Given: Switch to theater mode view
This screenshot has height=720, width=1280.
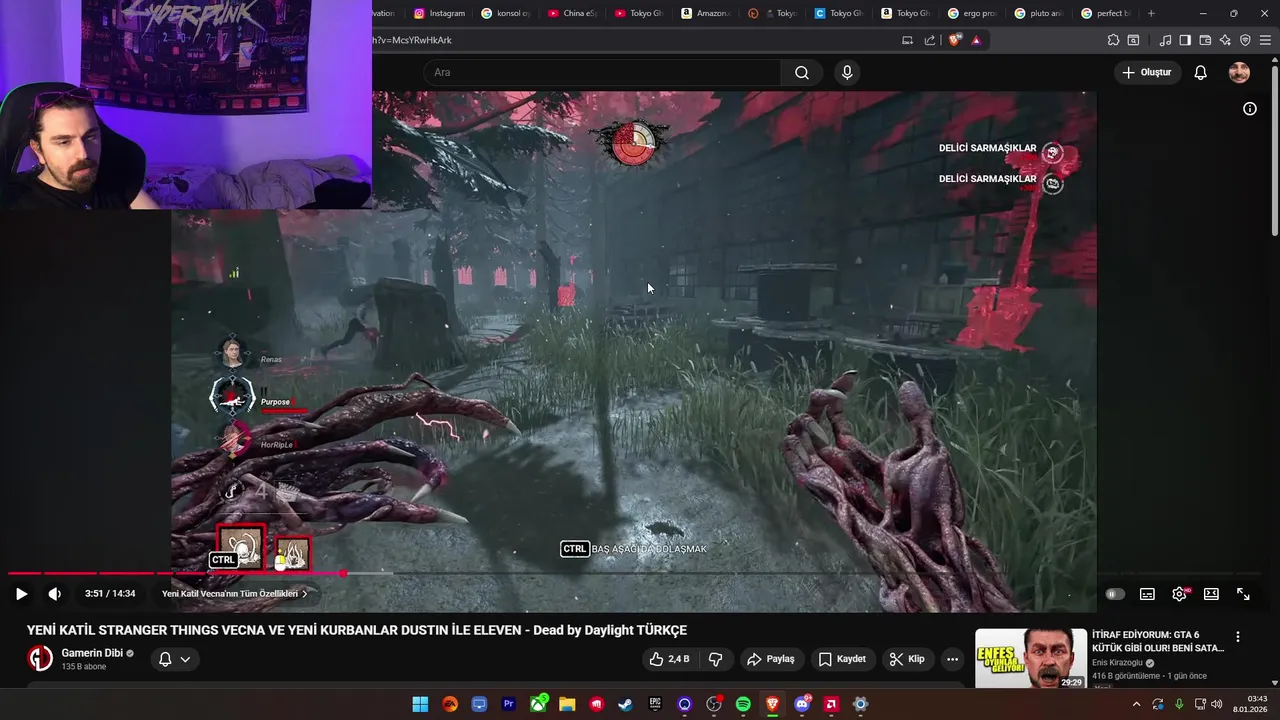Looking at the screenshot, I should (1211, 594).
